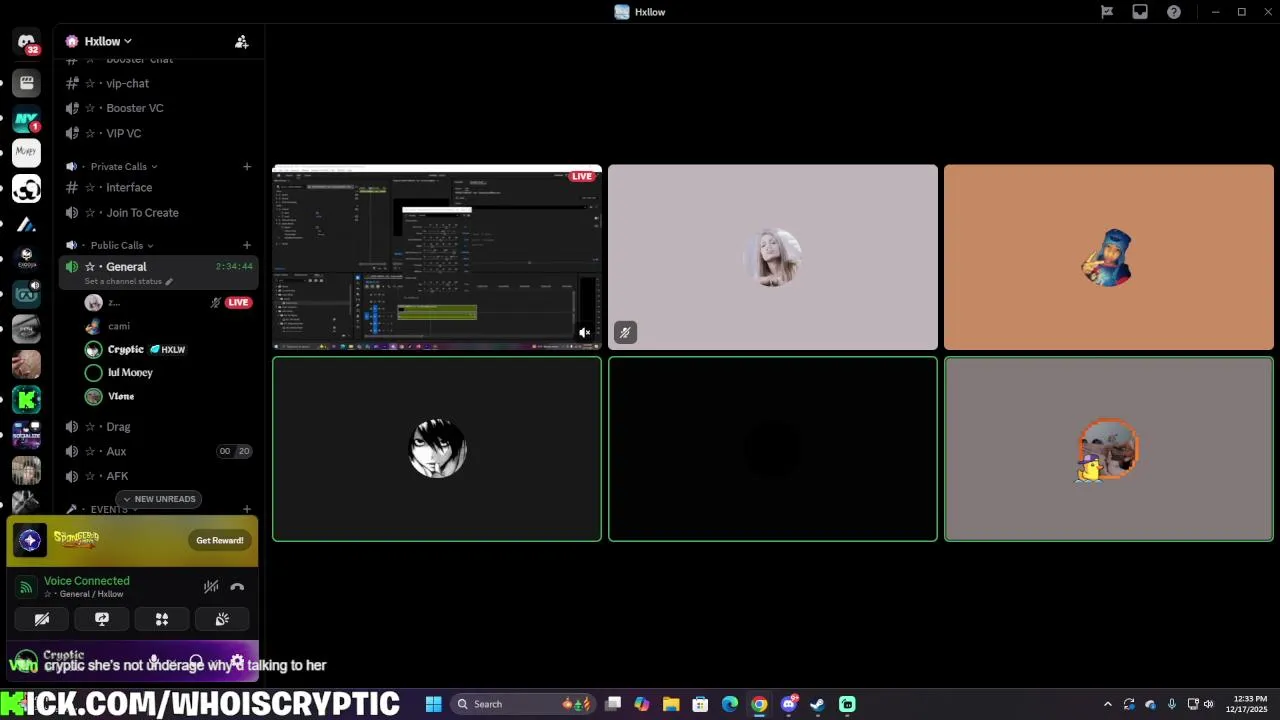Click the Get Reward! button
This screenshot has height=720, width=1280.
click(x=220, y=540)
